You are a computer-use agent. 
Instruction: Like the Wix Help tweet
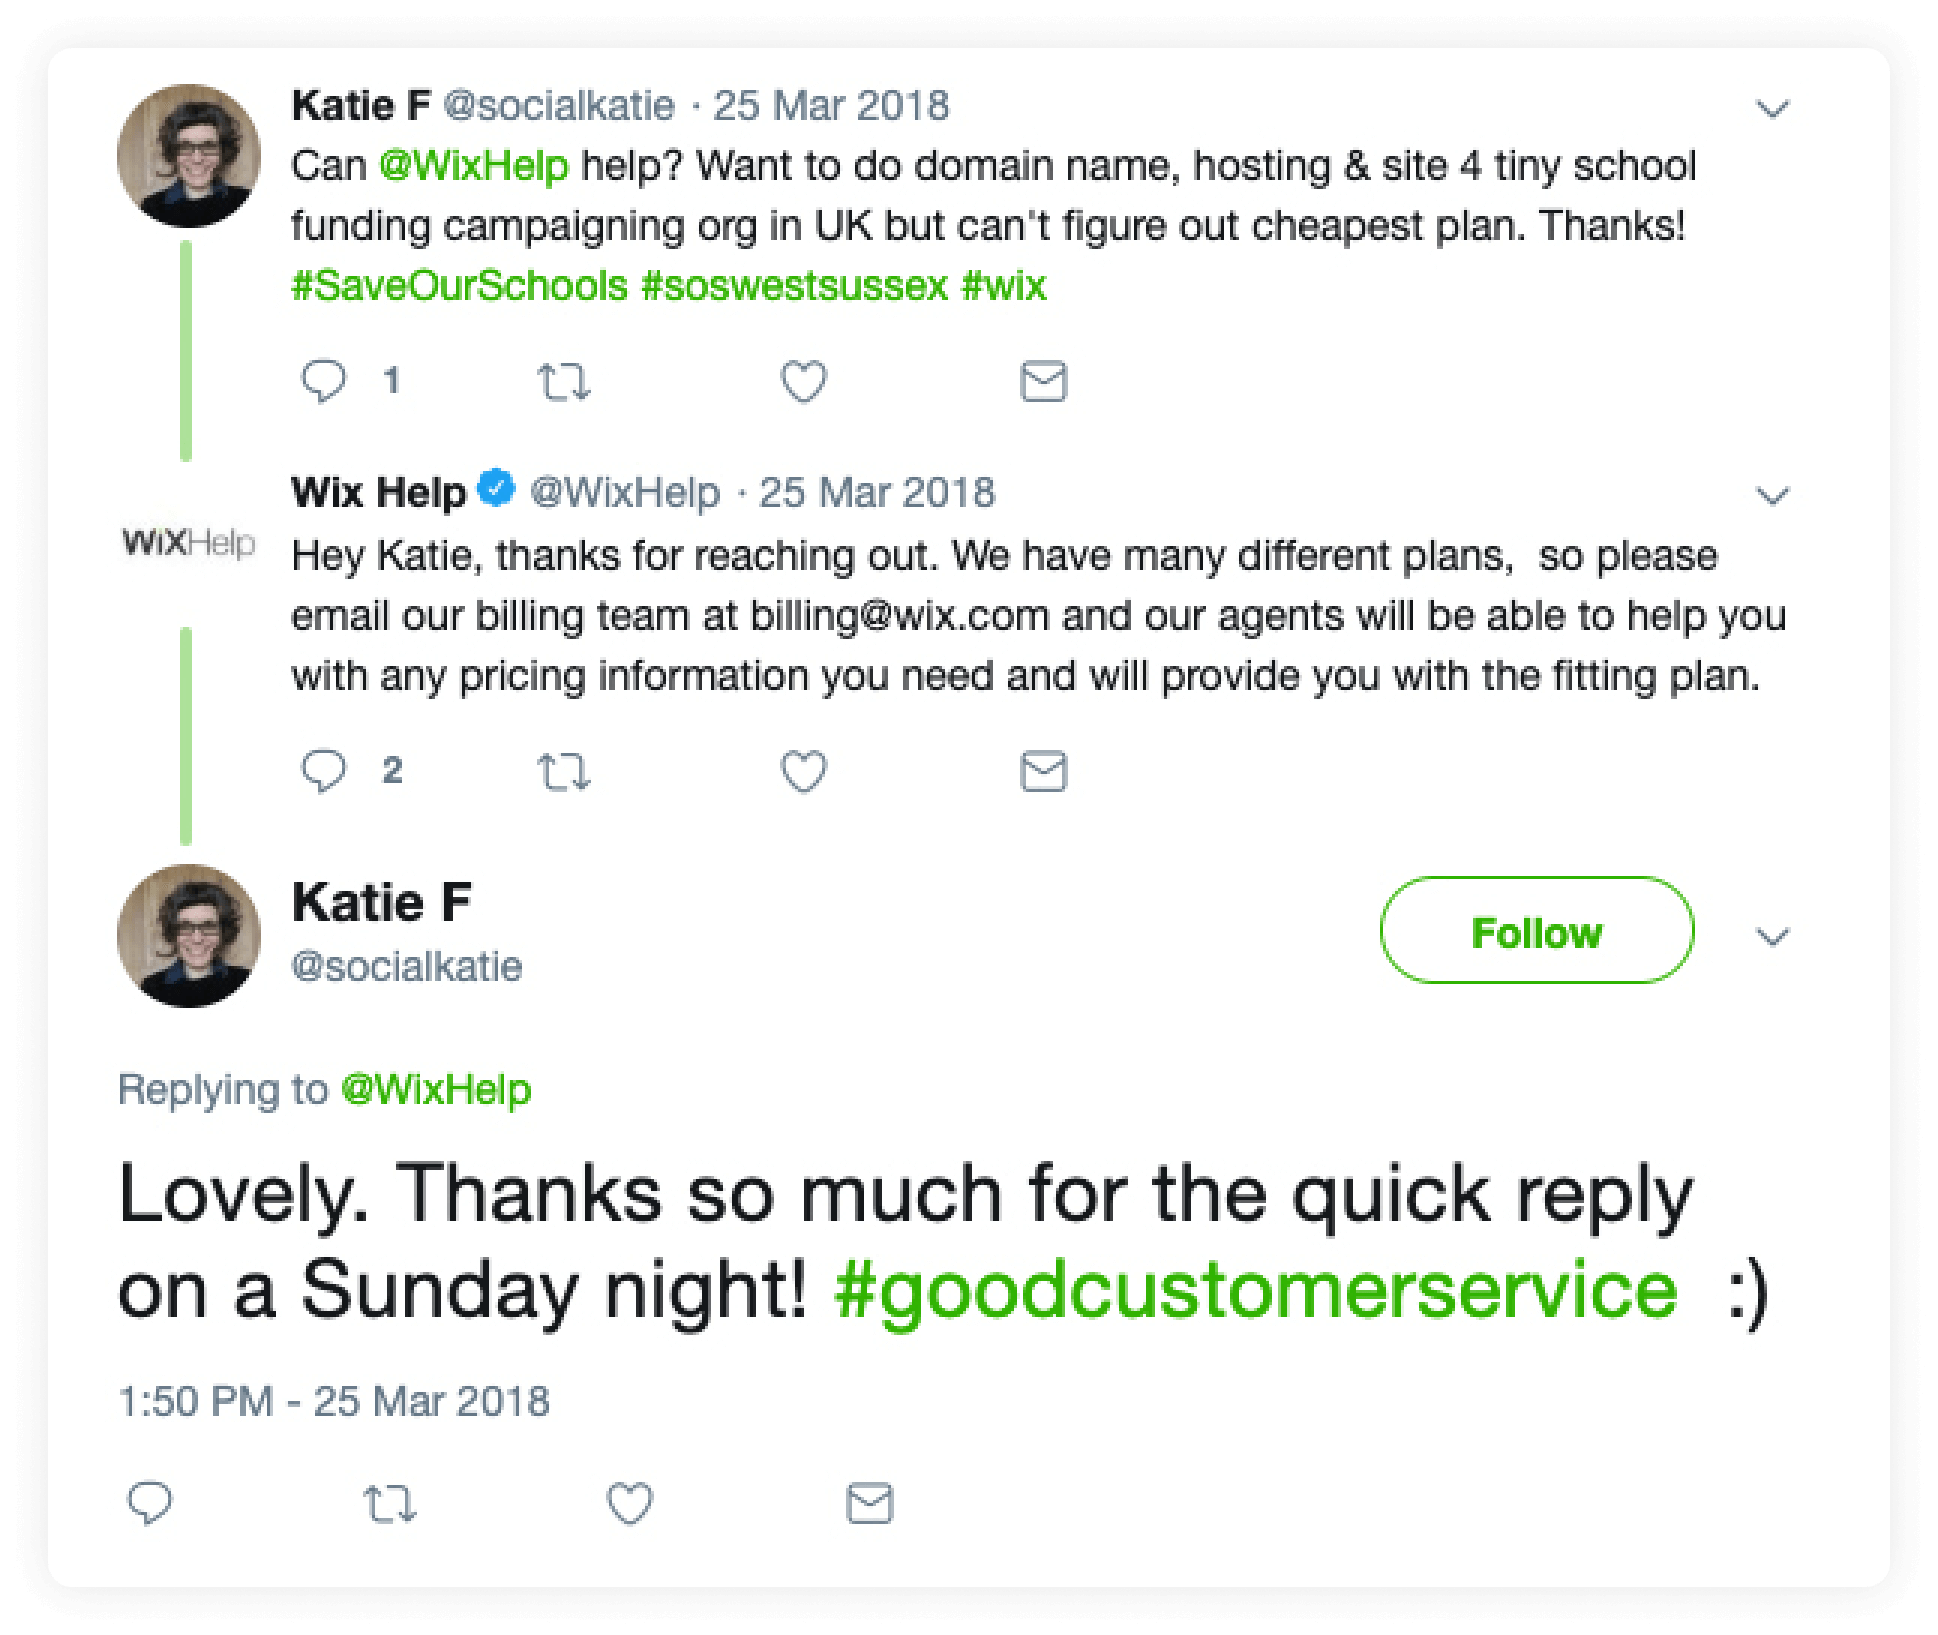point(804,771)
